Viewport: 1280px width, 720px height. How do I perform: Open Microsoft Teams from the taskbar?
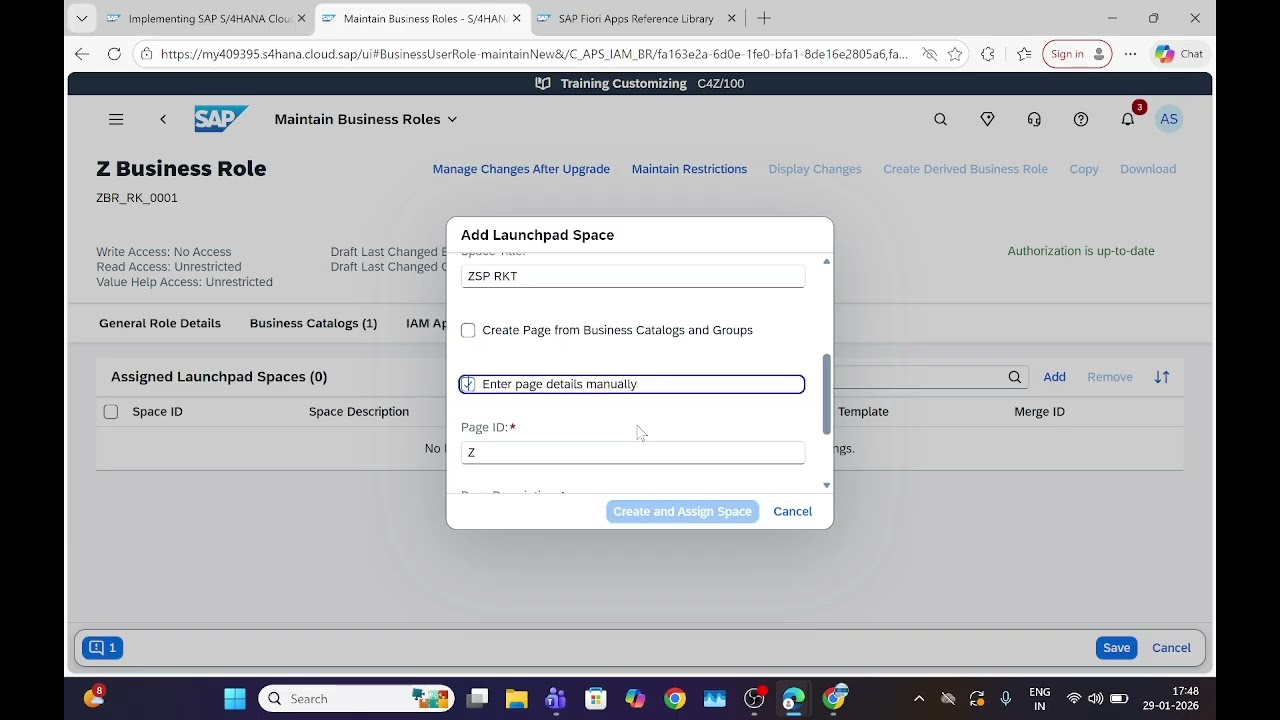556,699
